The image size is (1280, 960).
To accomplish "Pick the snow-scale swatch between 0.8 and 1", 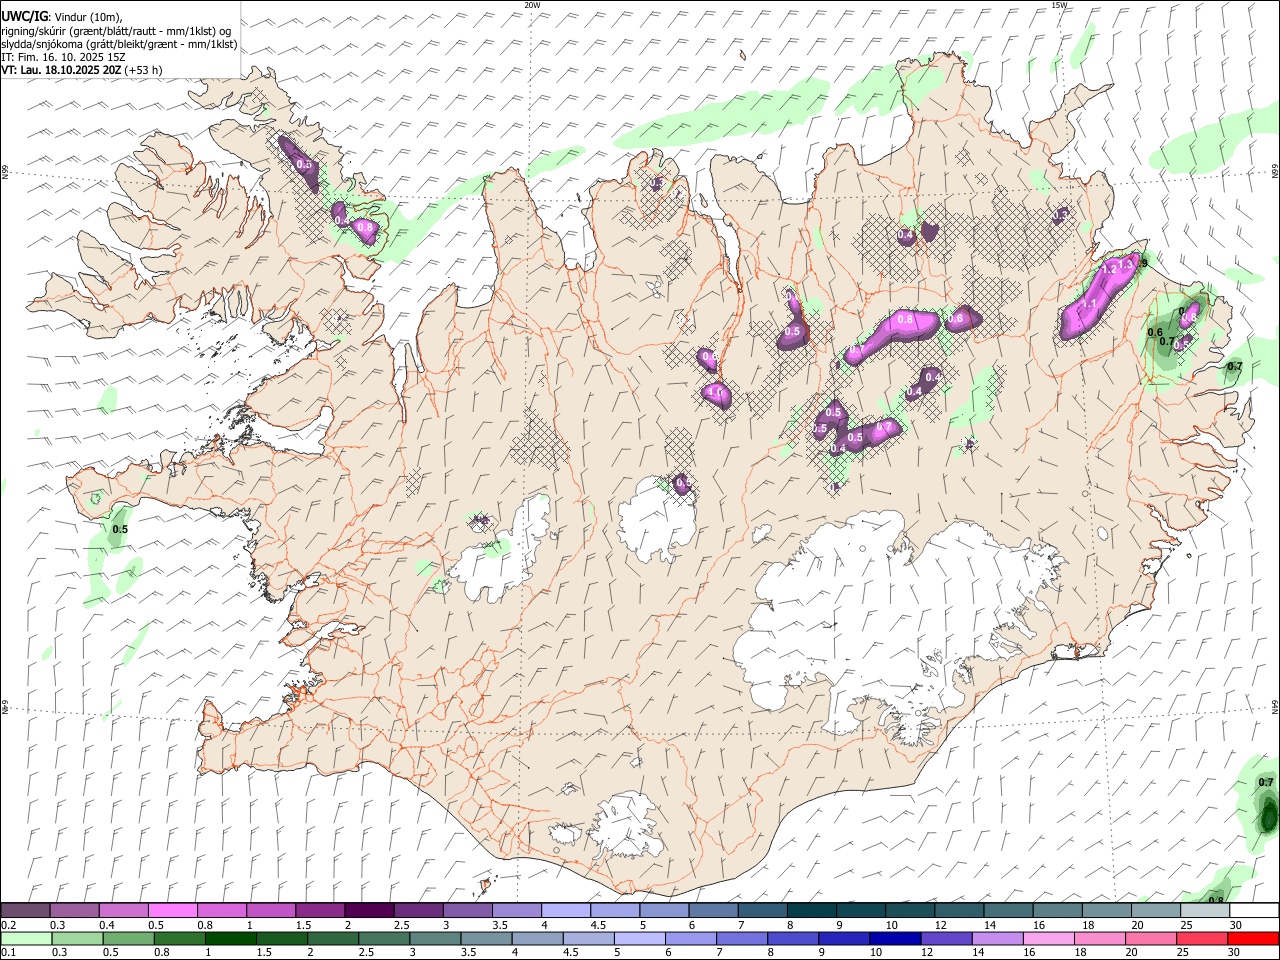I will (x=222, y=911).
